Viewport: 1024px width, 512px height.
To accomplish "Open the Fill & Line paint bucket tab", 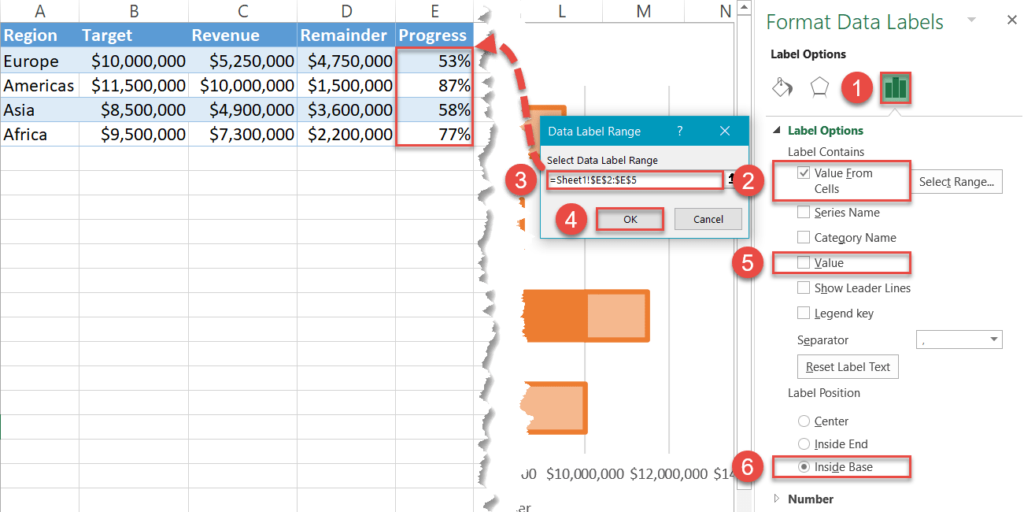I will (783, 87).
